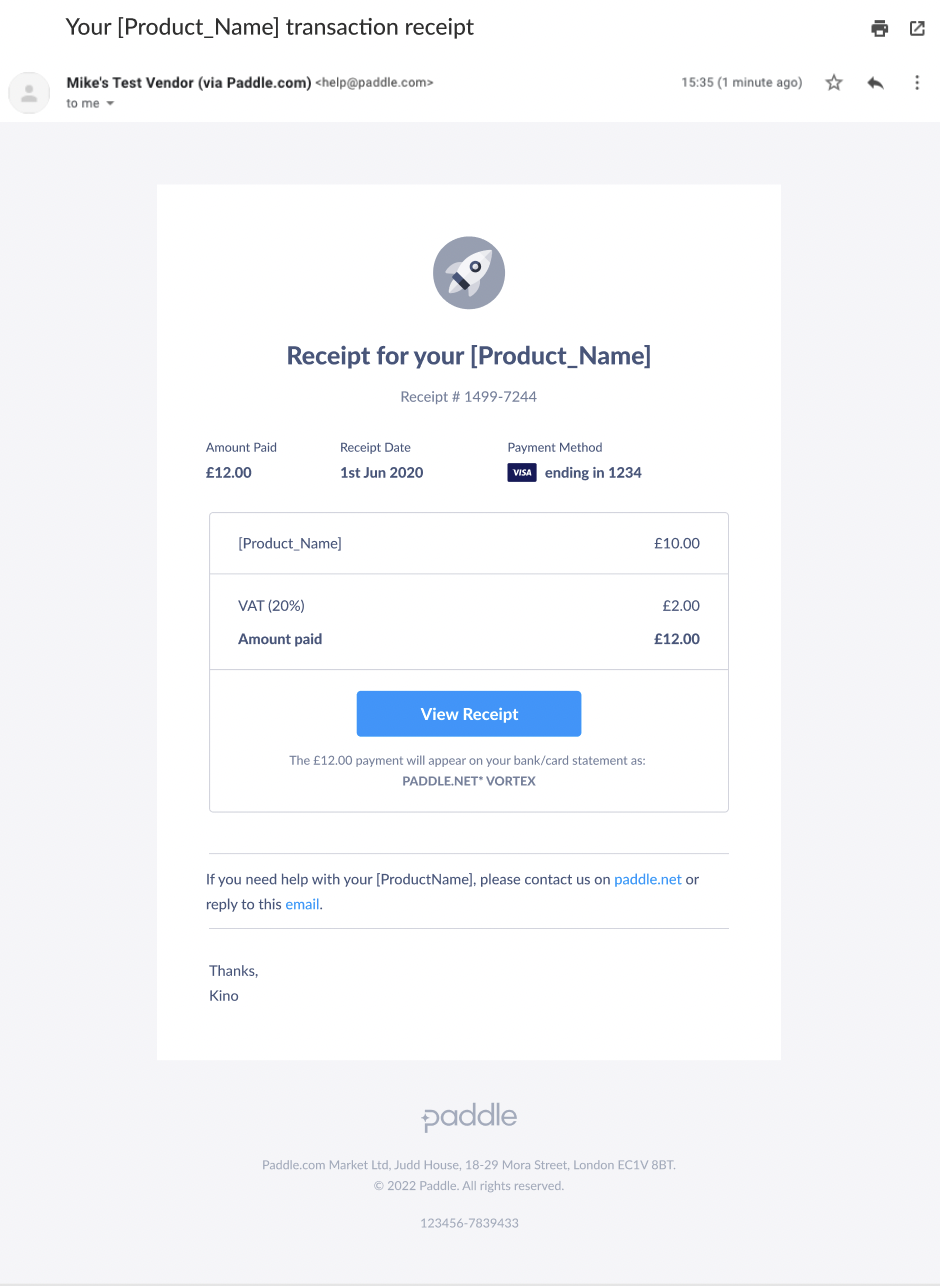This screenshot has width=940, height=1286.
Task: Click the PADDLE.NET* VORTEX statement text
Action: [x=469, y=781]
